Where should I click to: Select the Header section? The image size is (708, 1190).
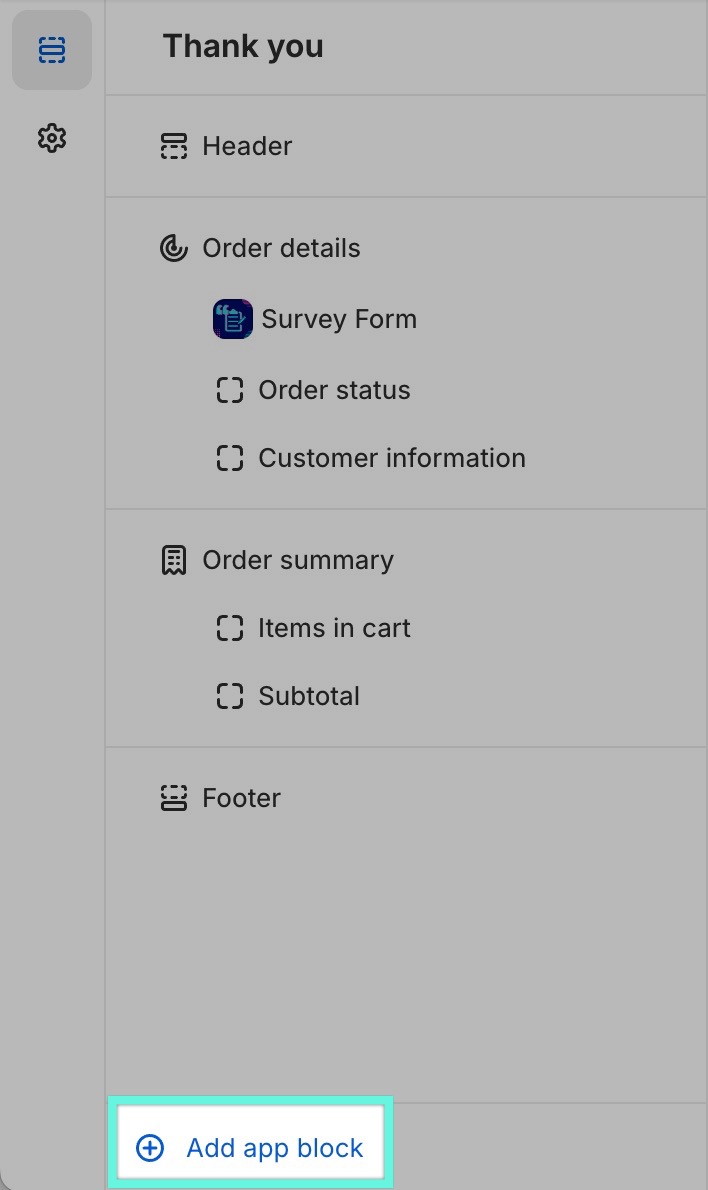coord(247,147)
